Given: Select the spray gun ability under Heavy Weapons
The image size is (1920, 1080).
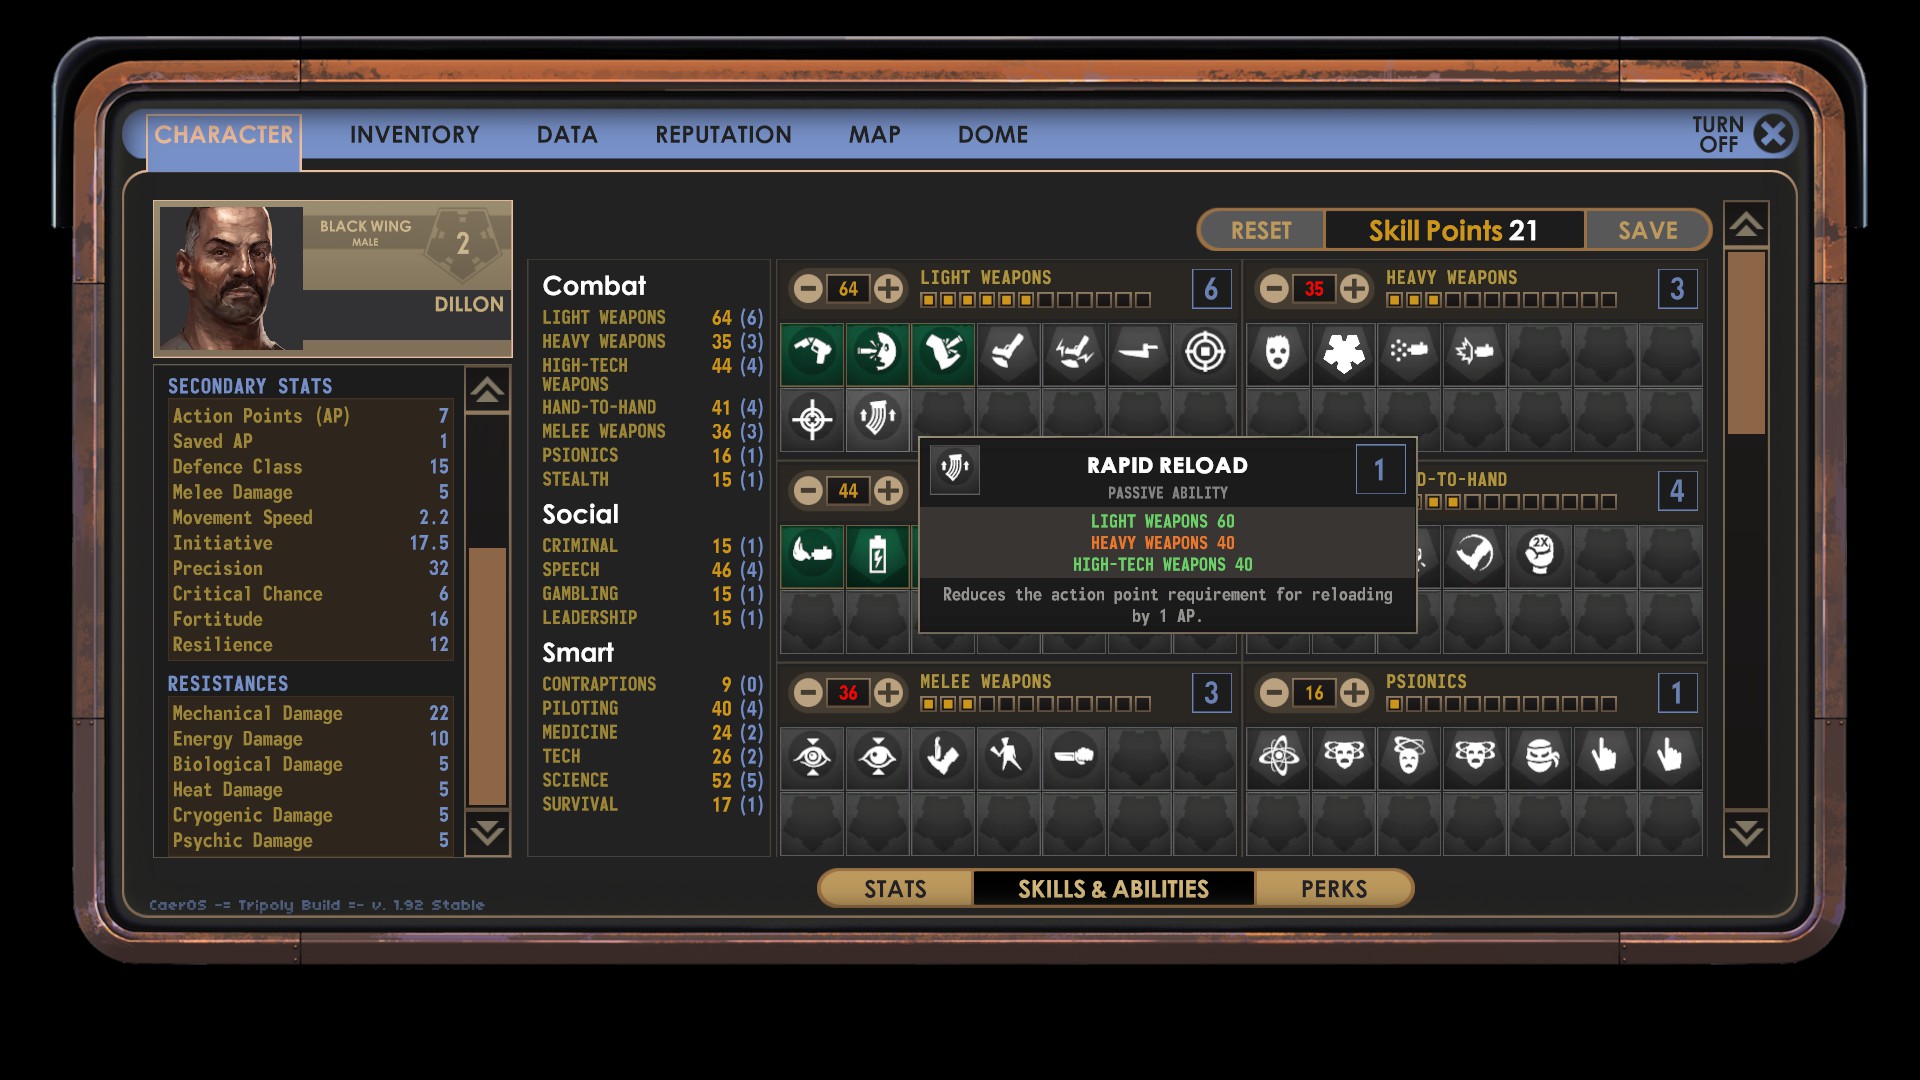Looking at the screenshot, I should coord(1409,353).
